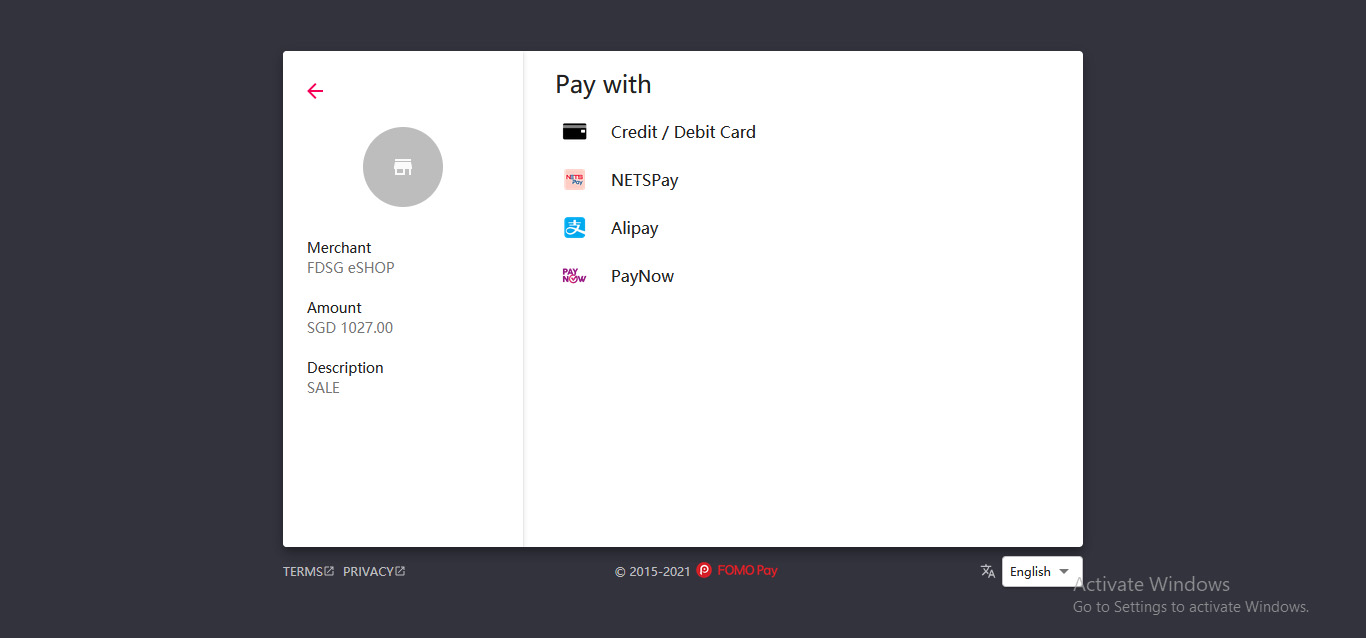The height and width of the screenshot is (638, 1366).
Task: Click the FDSG eSHOP merchant name
Action: pyautogui.click(x=351, y=268)
